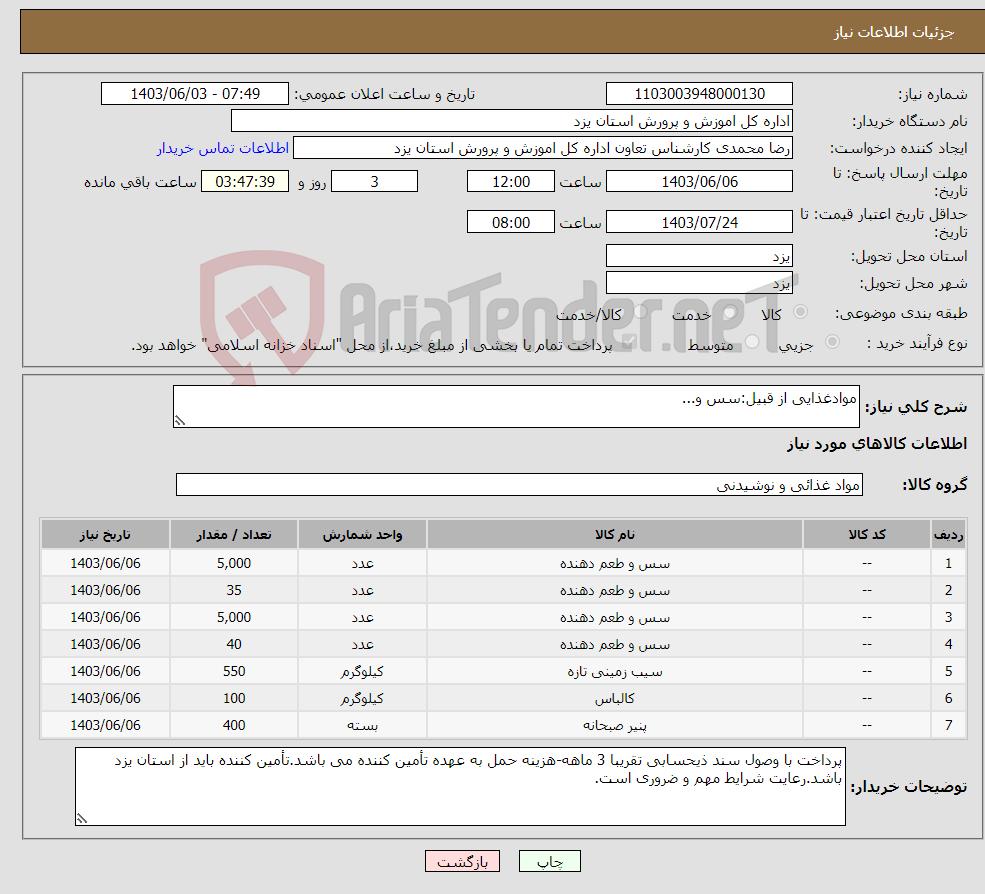985x894 pixels.
Task: Click the remaining time 03:47:39 field
Action: click(245, 182)
